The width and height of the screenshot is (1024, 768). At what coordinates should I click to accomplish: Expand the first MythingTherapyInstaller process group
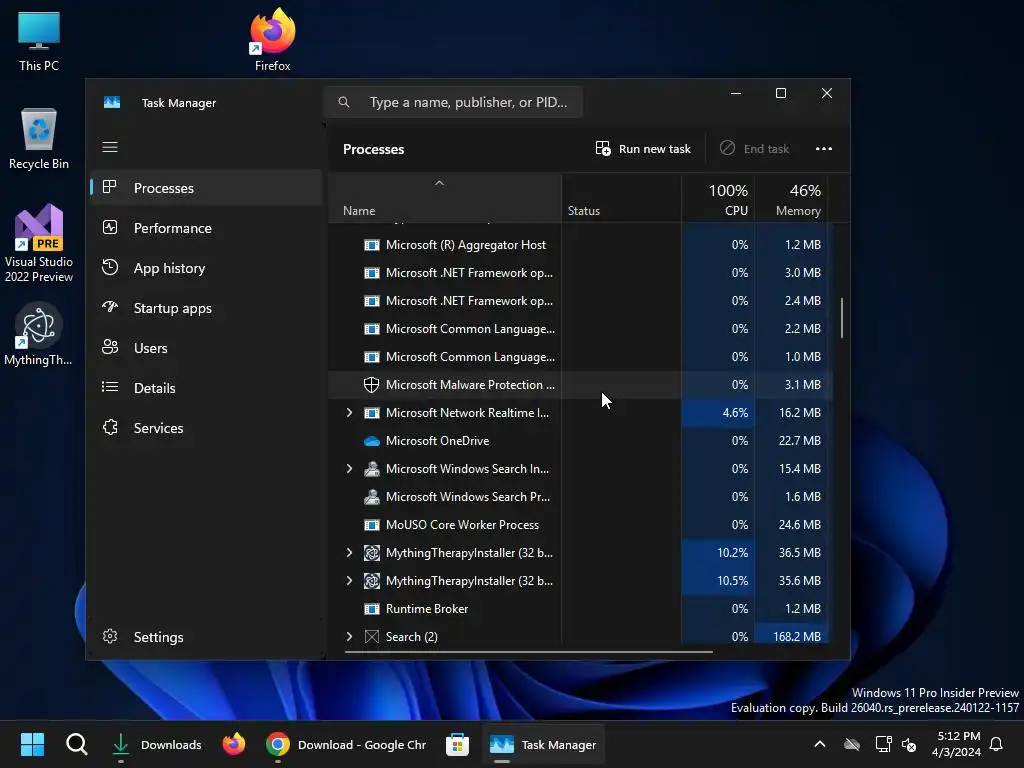point(349,552)
